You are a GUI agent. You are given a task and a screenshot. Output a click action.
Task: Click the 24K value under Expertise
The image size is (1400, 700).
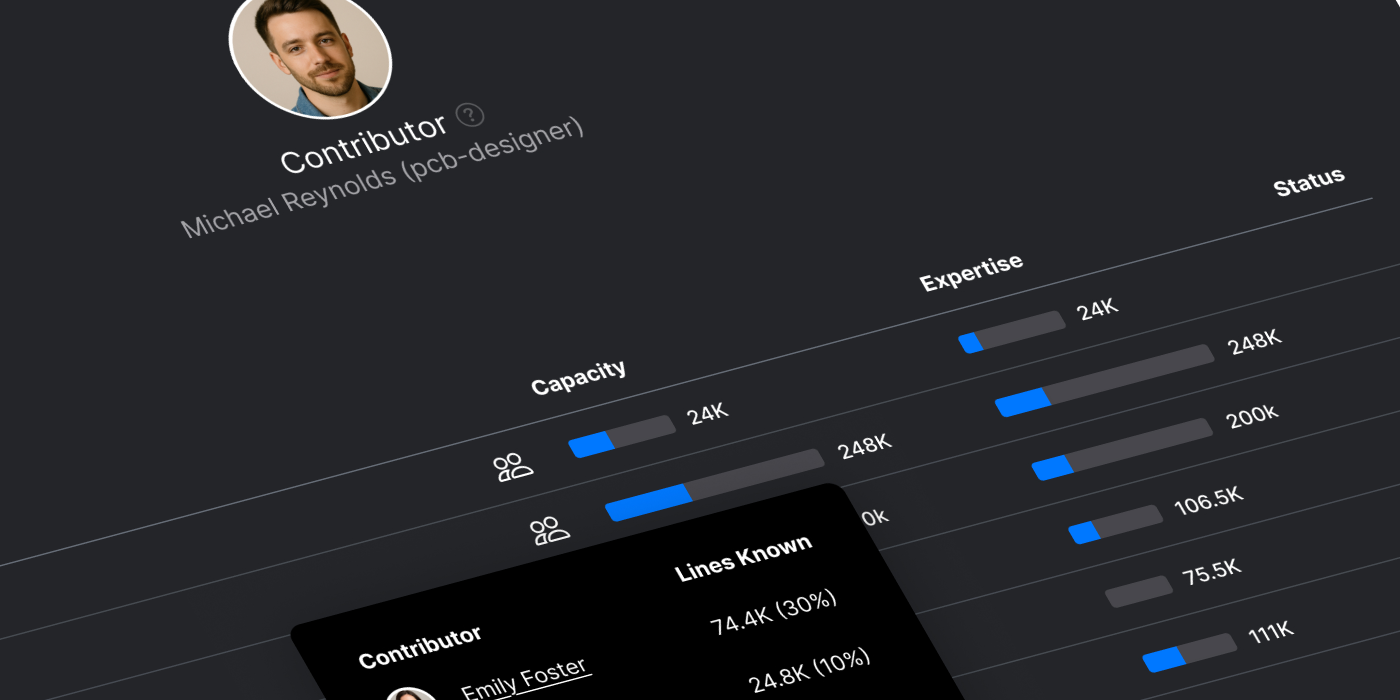click(x=1097, y=309)
